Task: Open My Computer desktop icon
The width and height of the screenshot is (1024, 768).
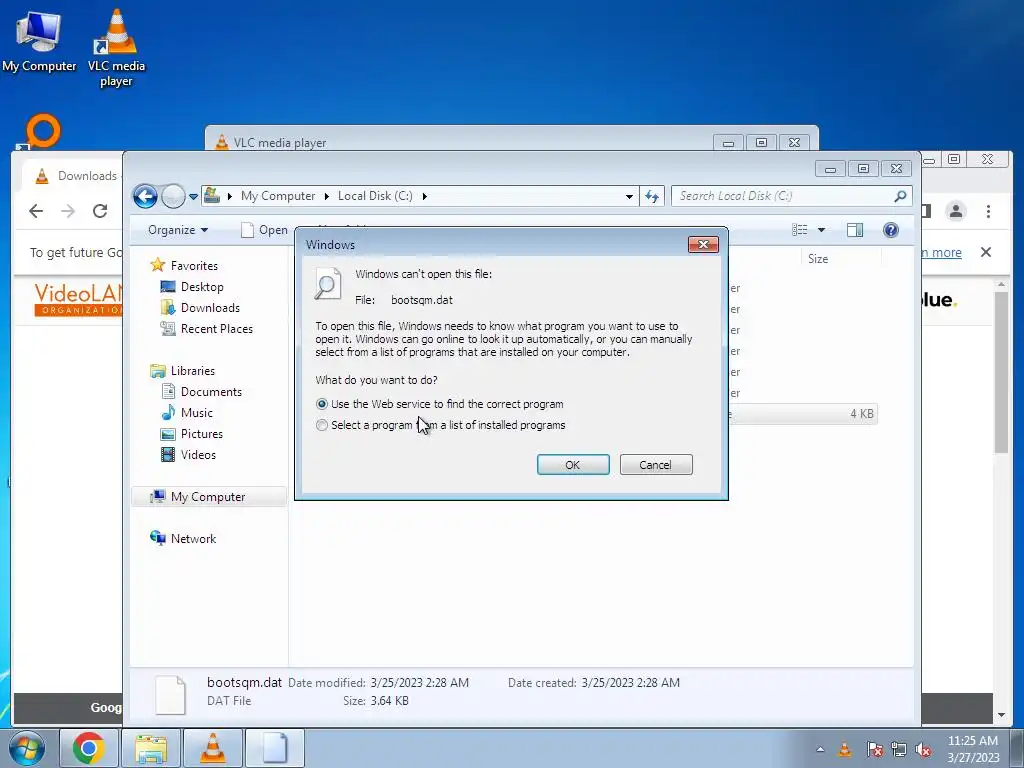Action: coord(39,40)
